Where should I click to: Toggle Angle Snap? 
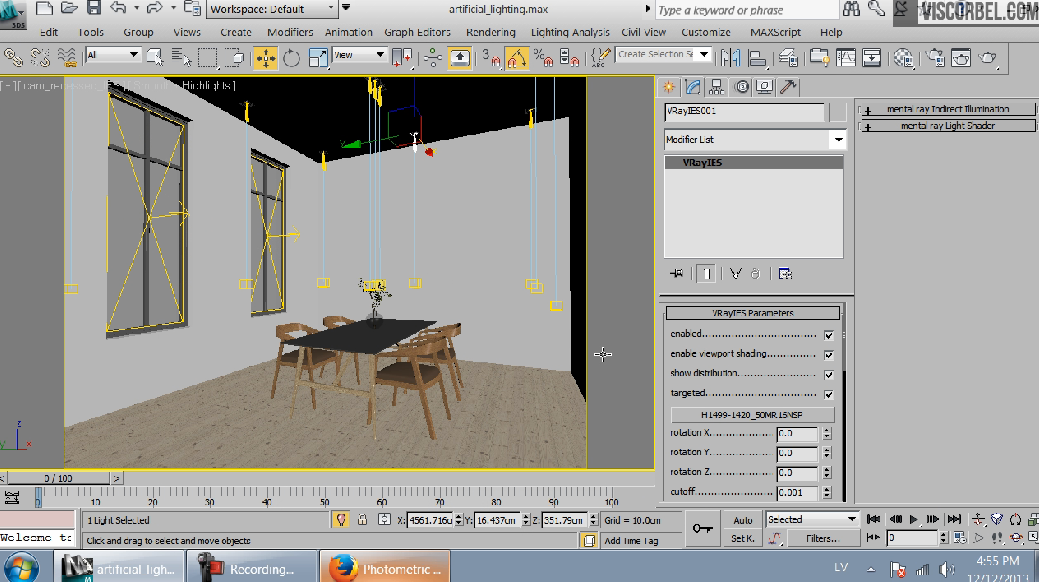pyautogui.click(x=517, y=58)
